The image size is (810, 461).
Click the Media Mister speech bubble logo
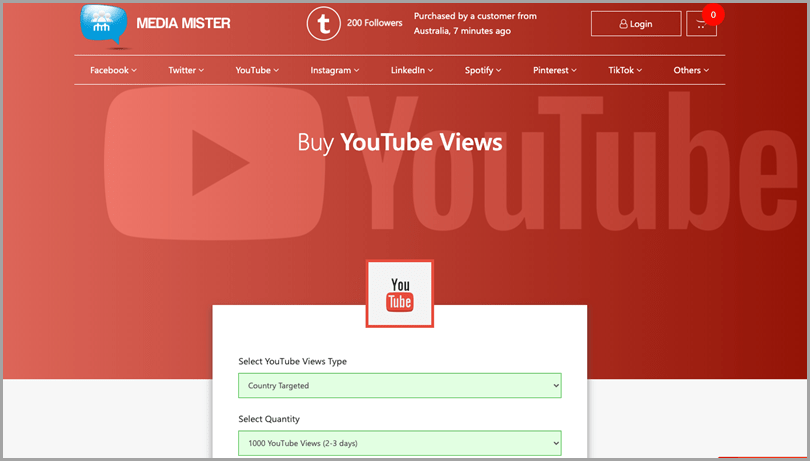click(104, 26)
